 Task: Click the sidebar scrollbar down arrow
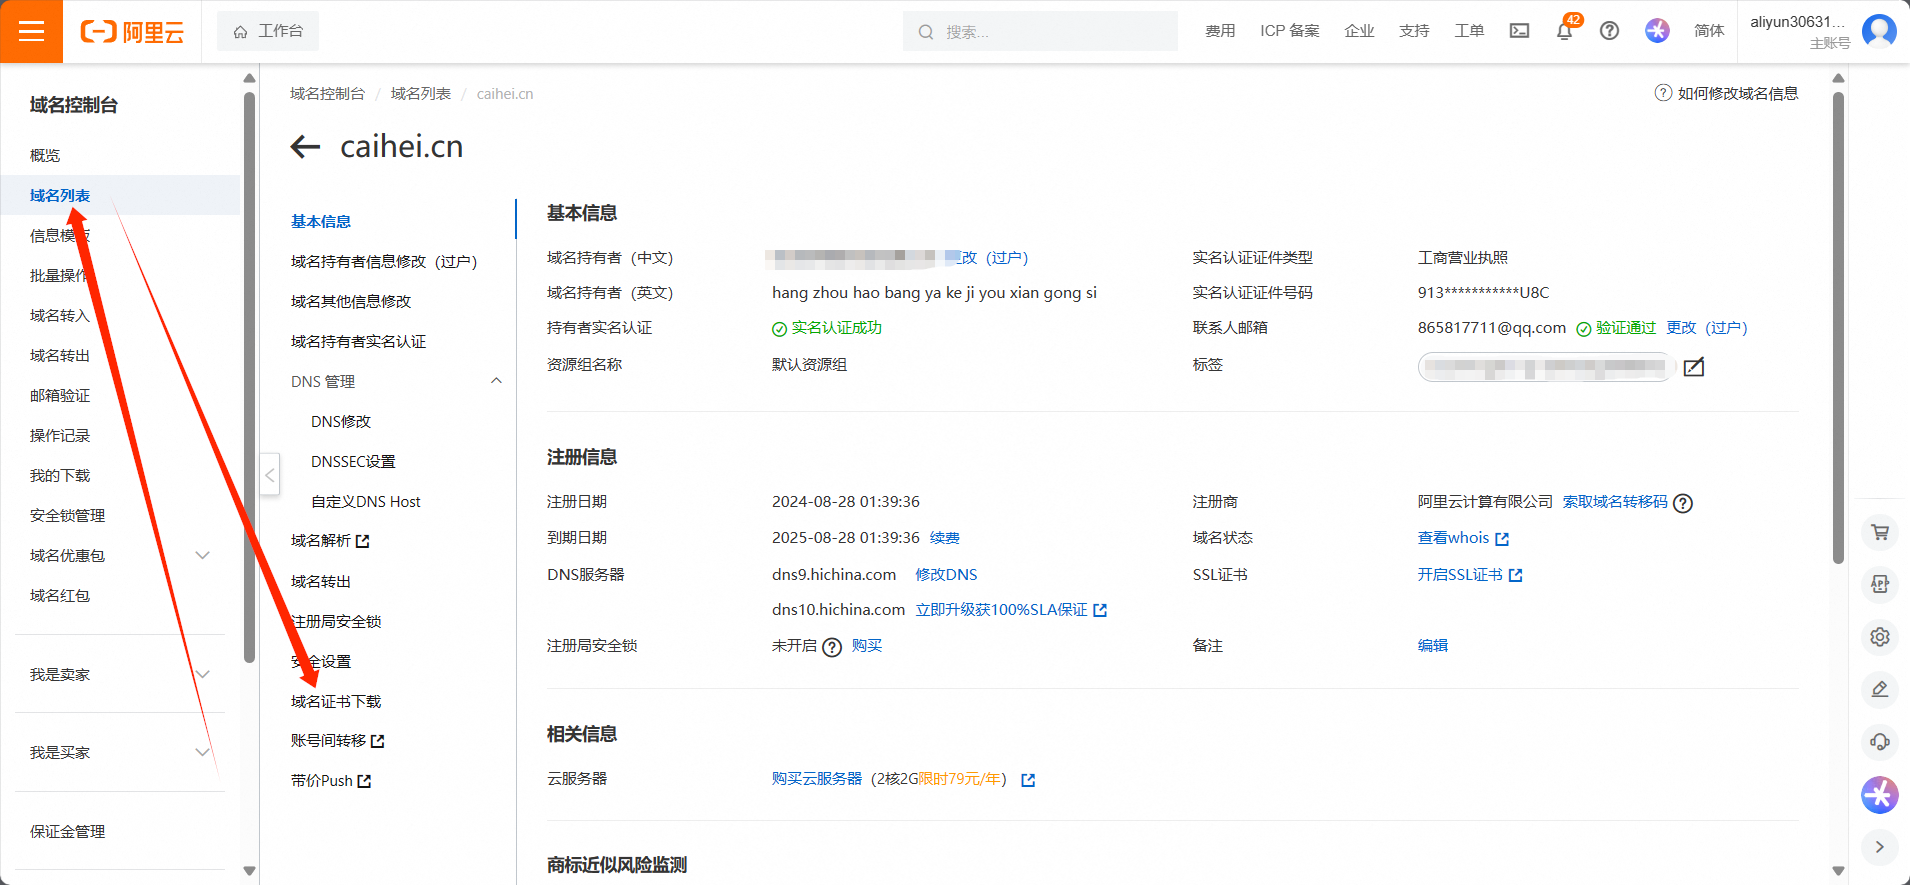(250, 871)
